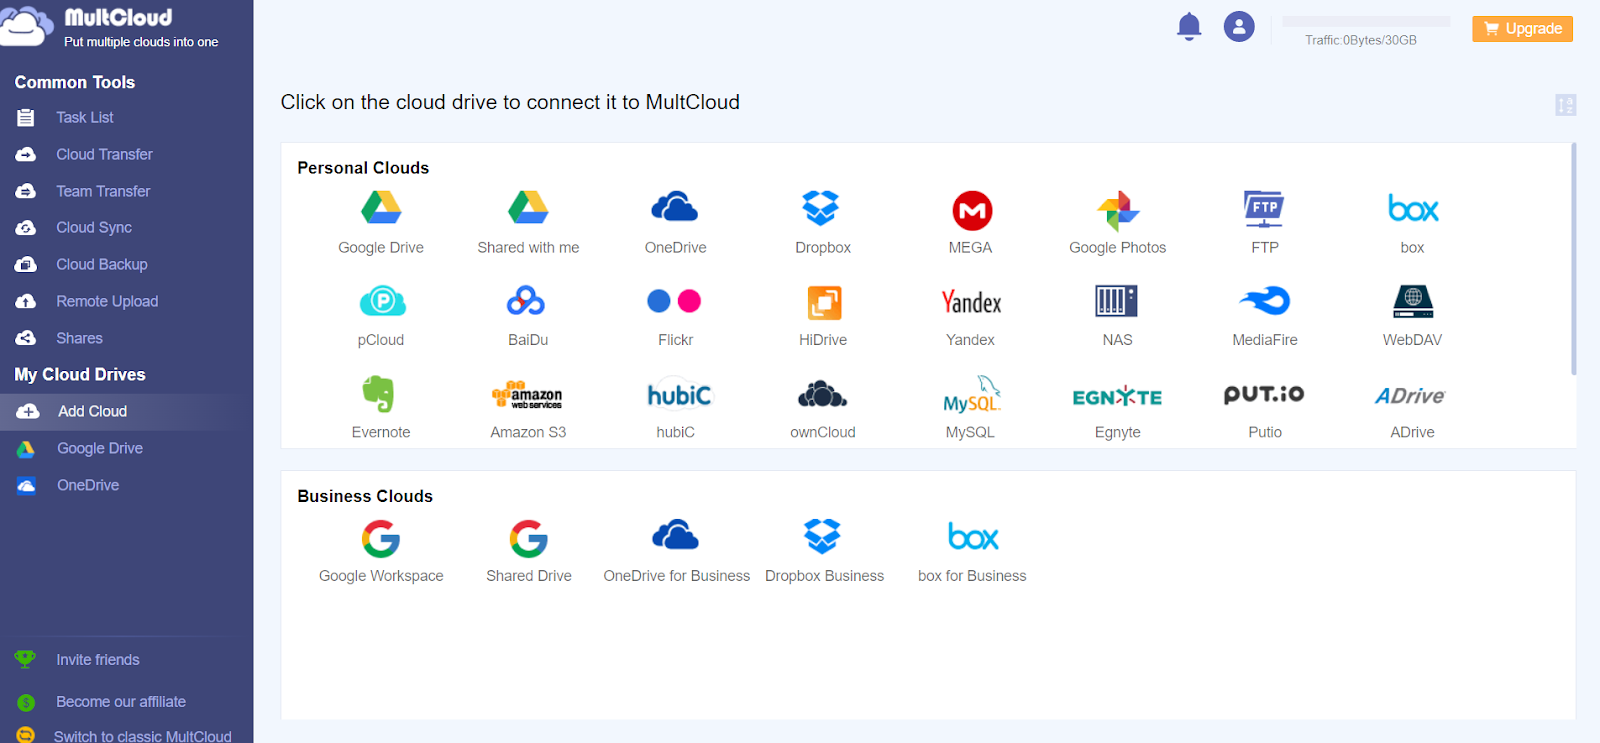The image size is (1600, 743).
Task: Select Remote Upload in sidebar
Action: [107, 302]
